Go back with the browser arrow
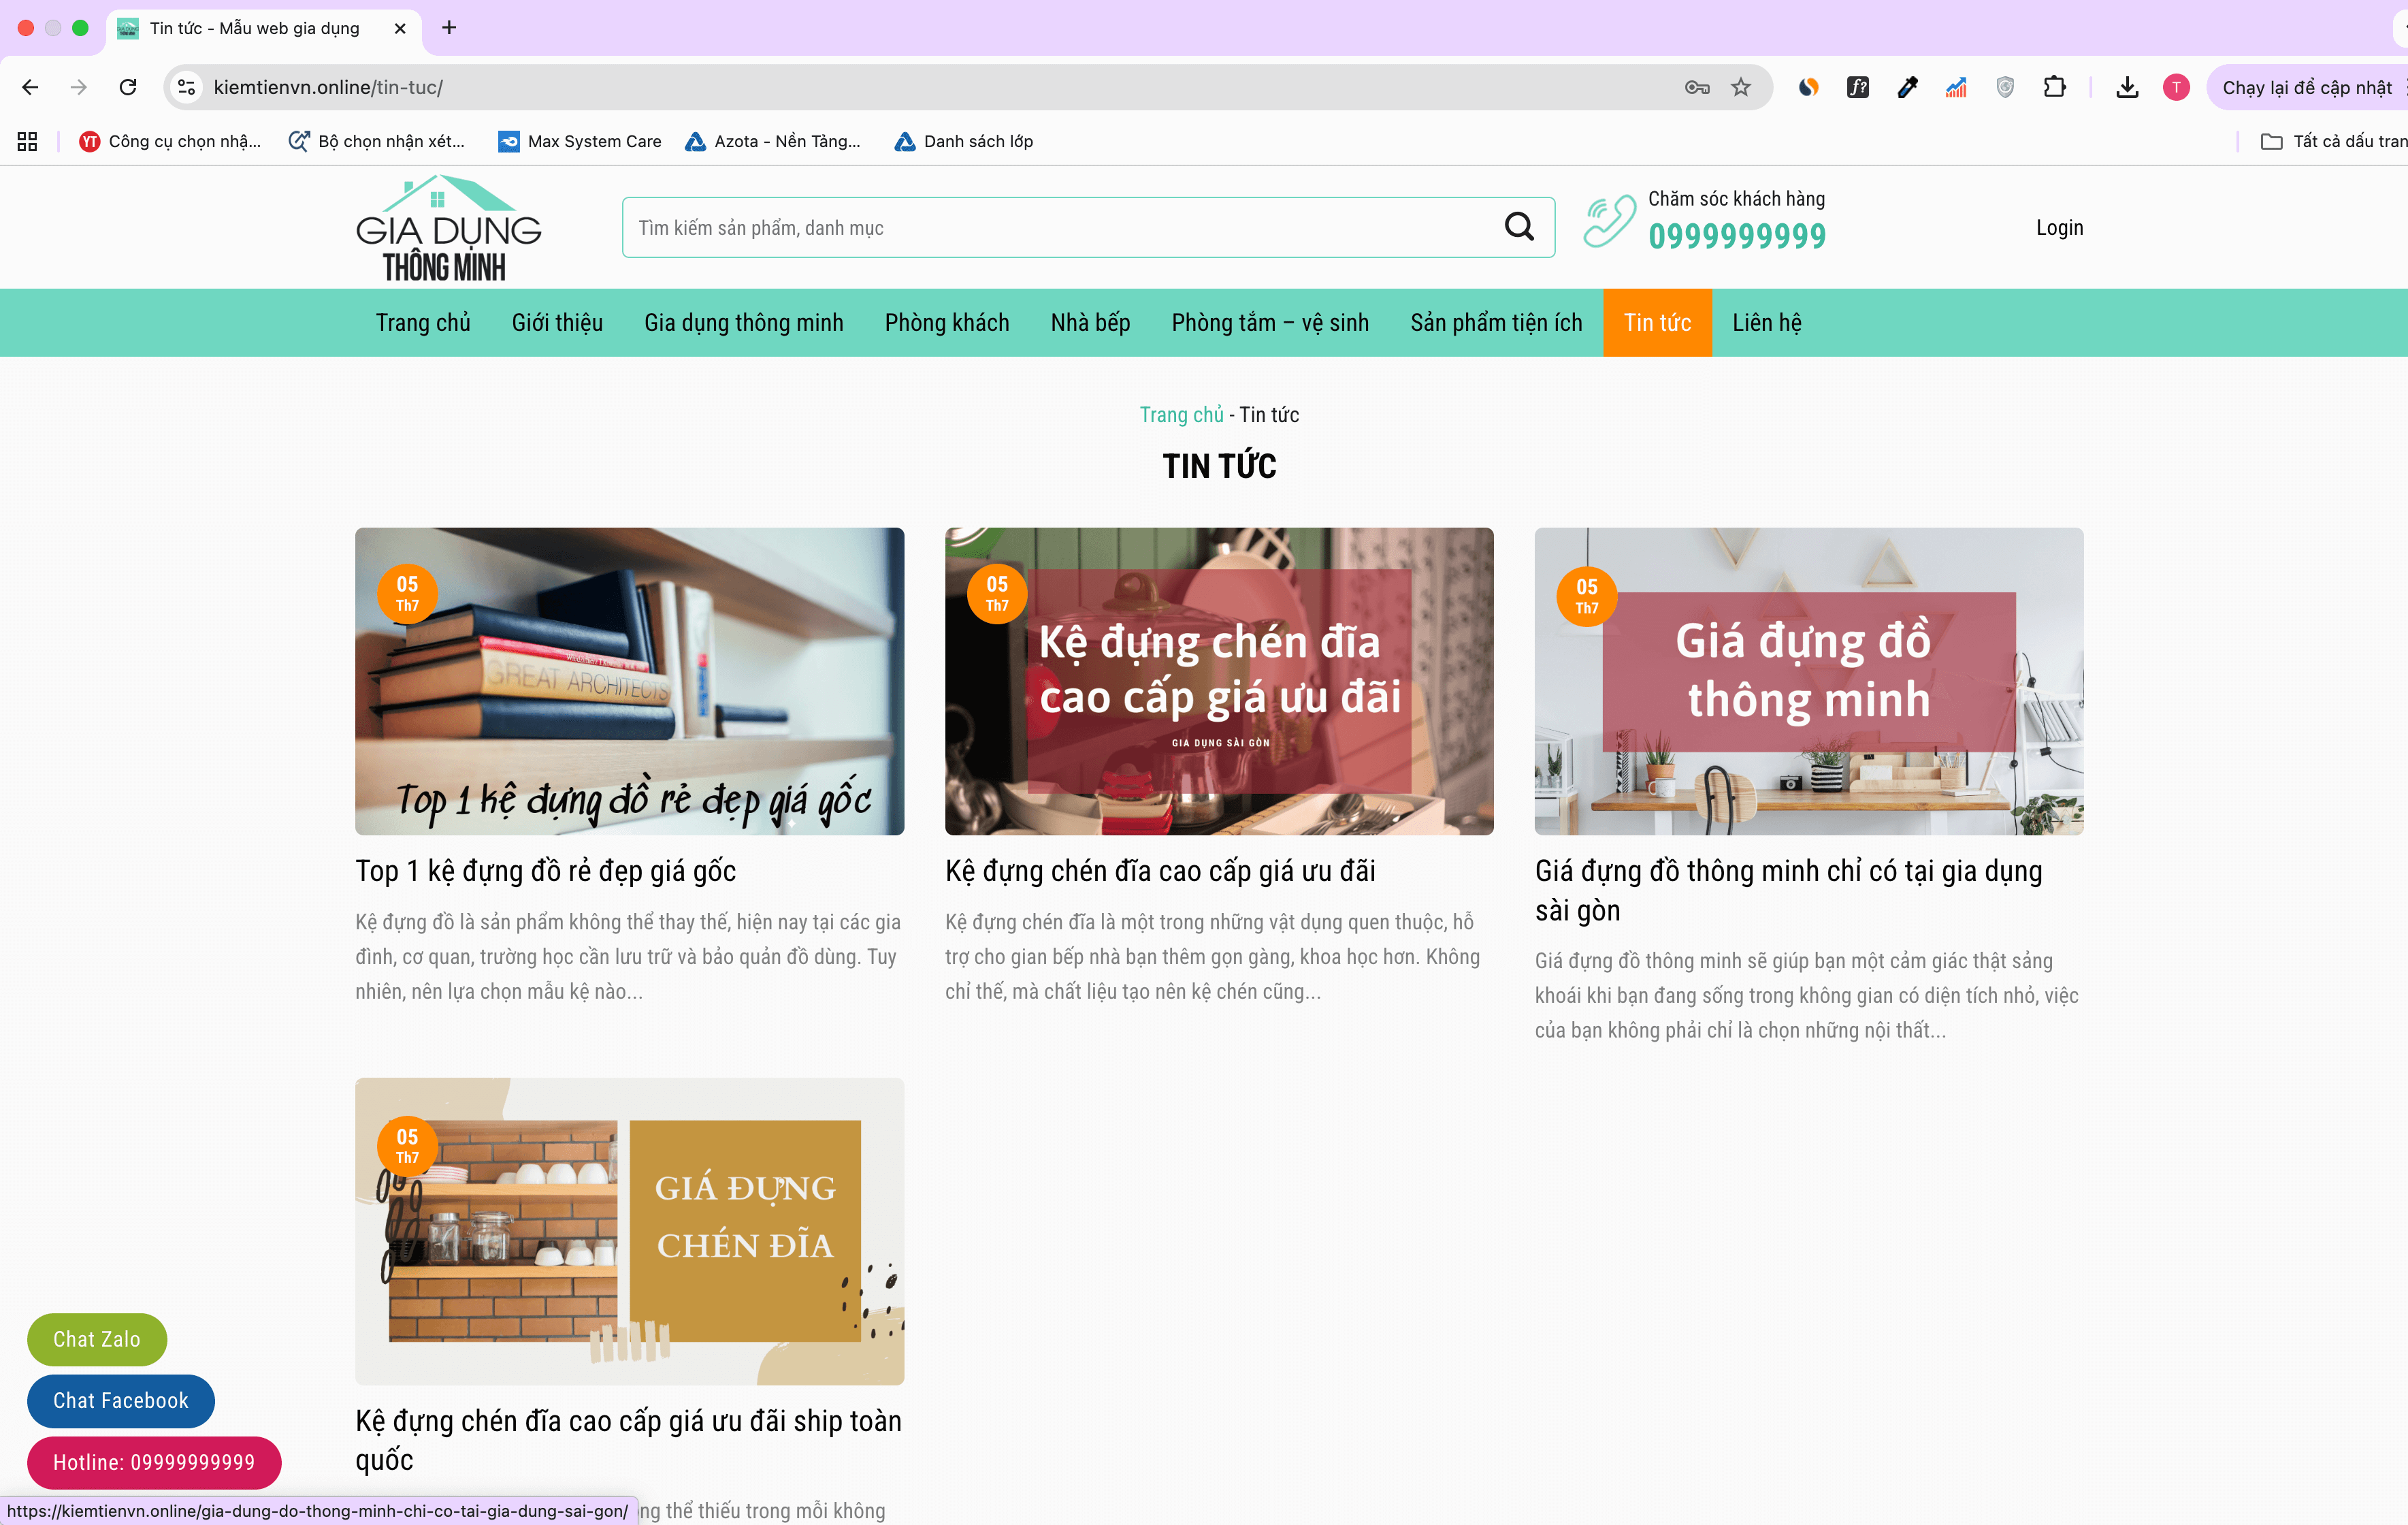2408x1525 pixels. click(30, 87)
